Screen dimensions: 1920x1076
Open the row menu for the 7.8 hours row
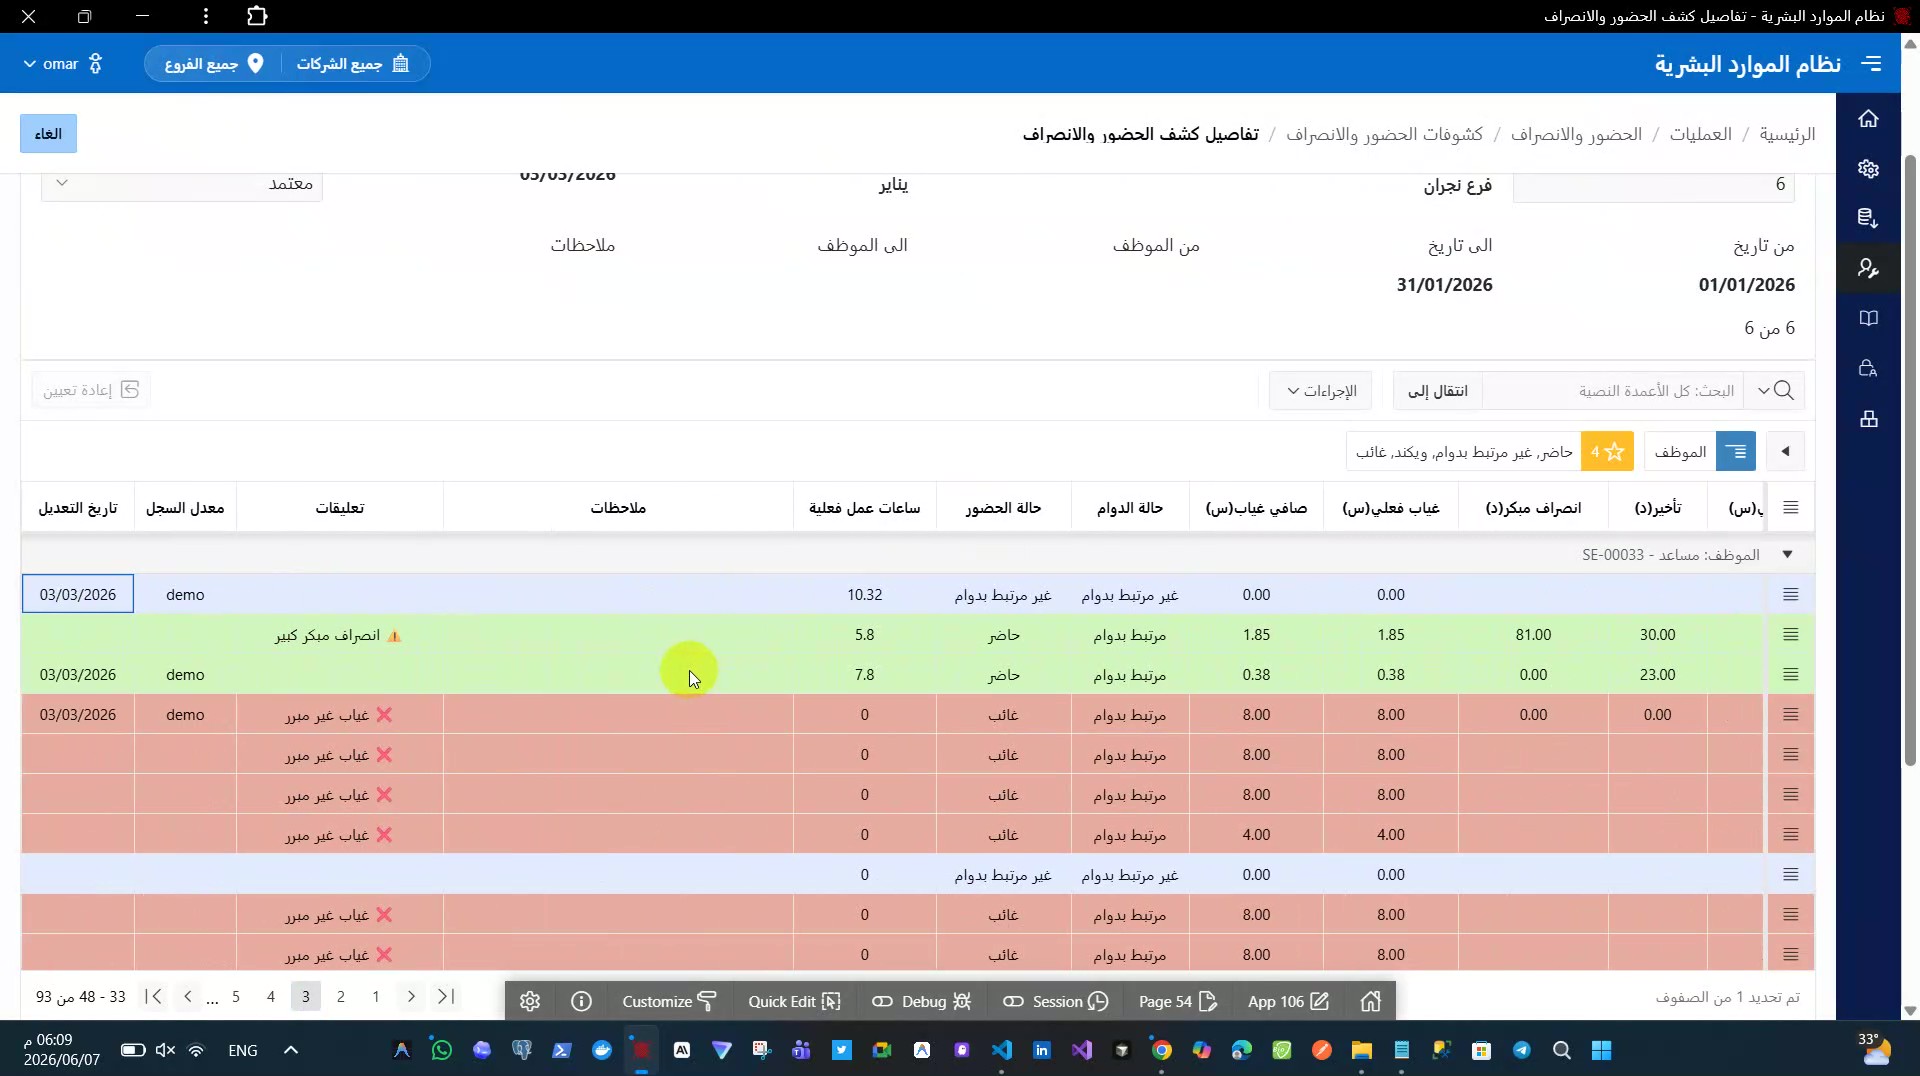click(x=1790, y=675)
